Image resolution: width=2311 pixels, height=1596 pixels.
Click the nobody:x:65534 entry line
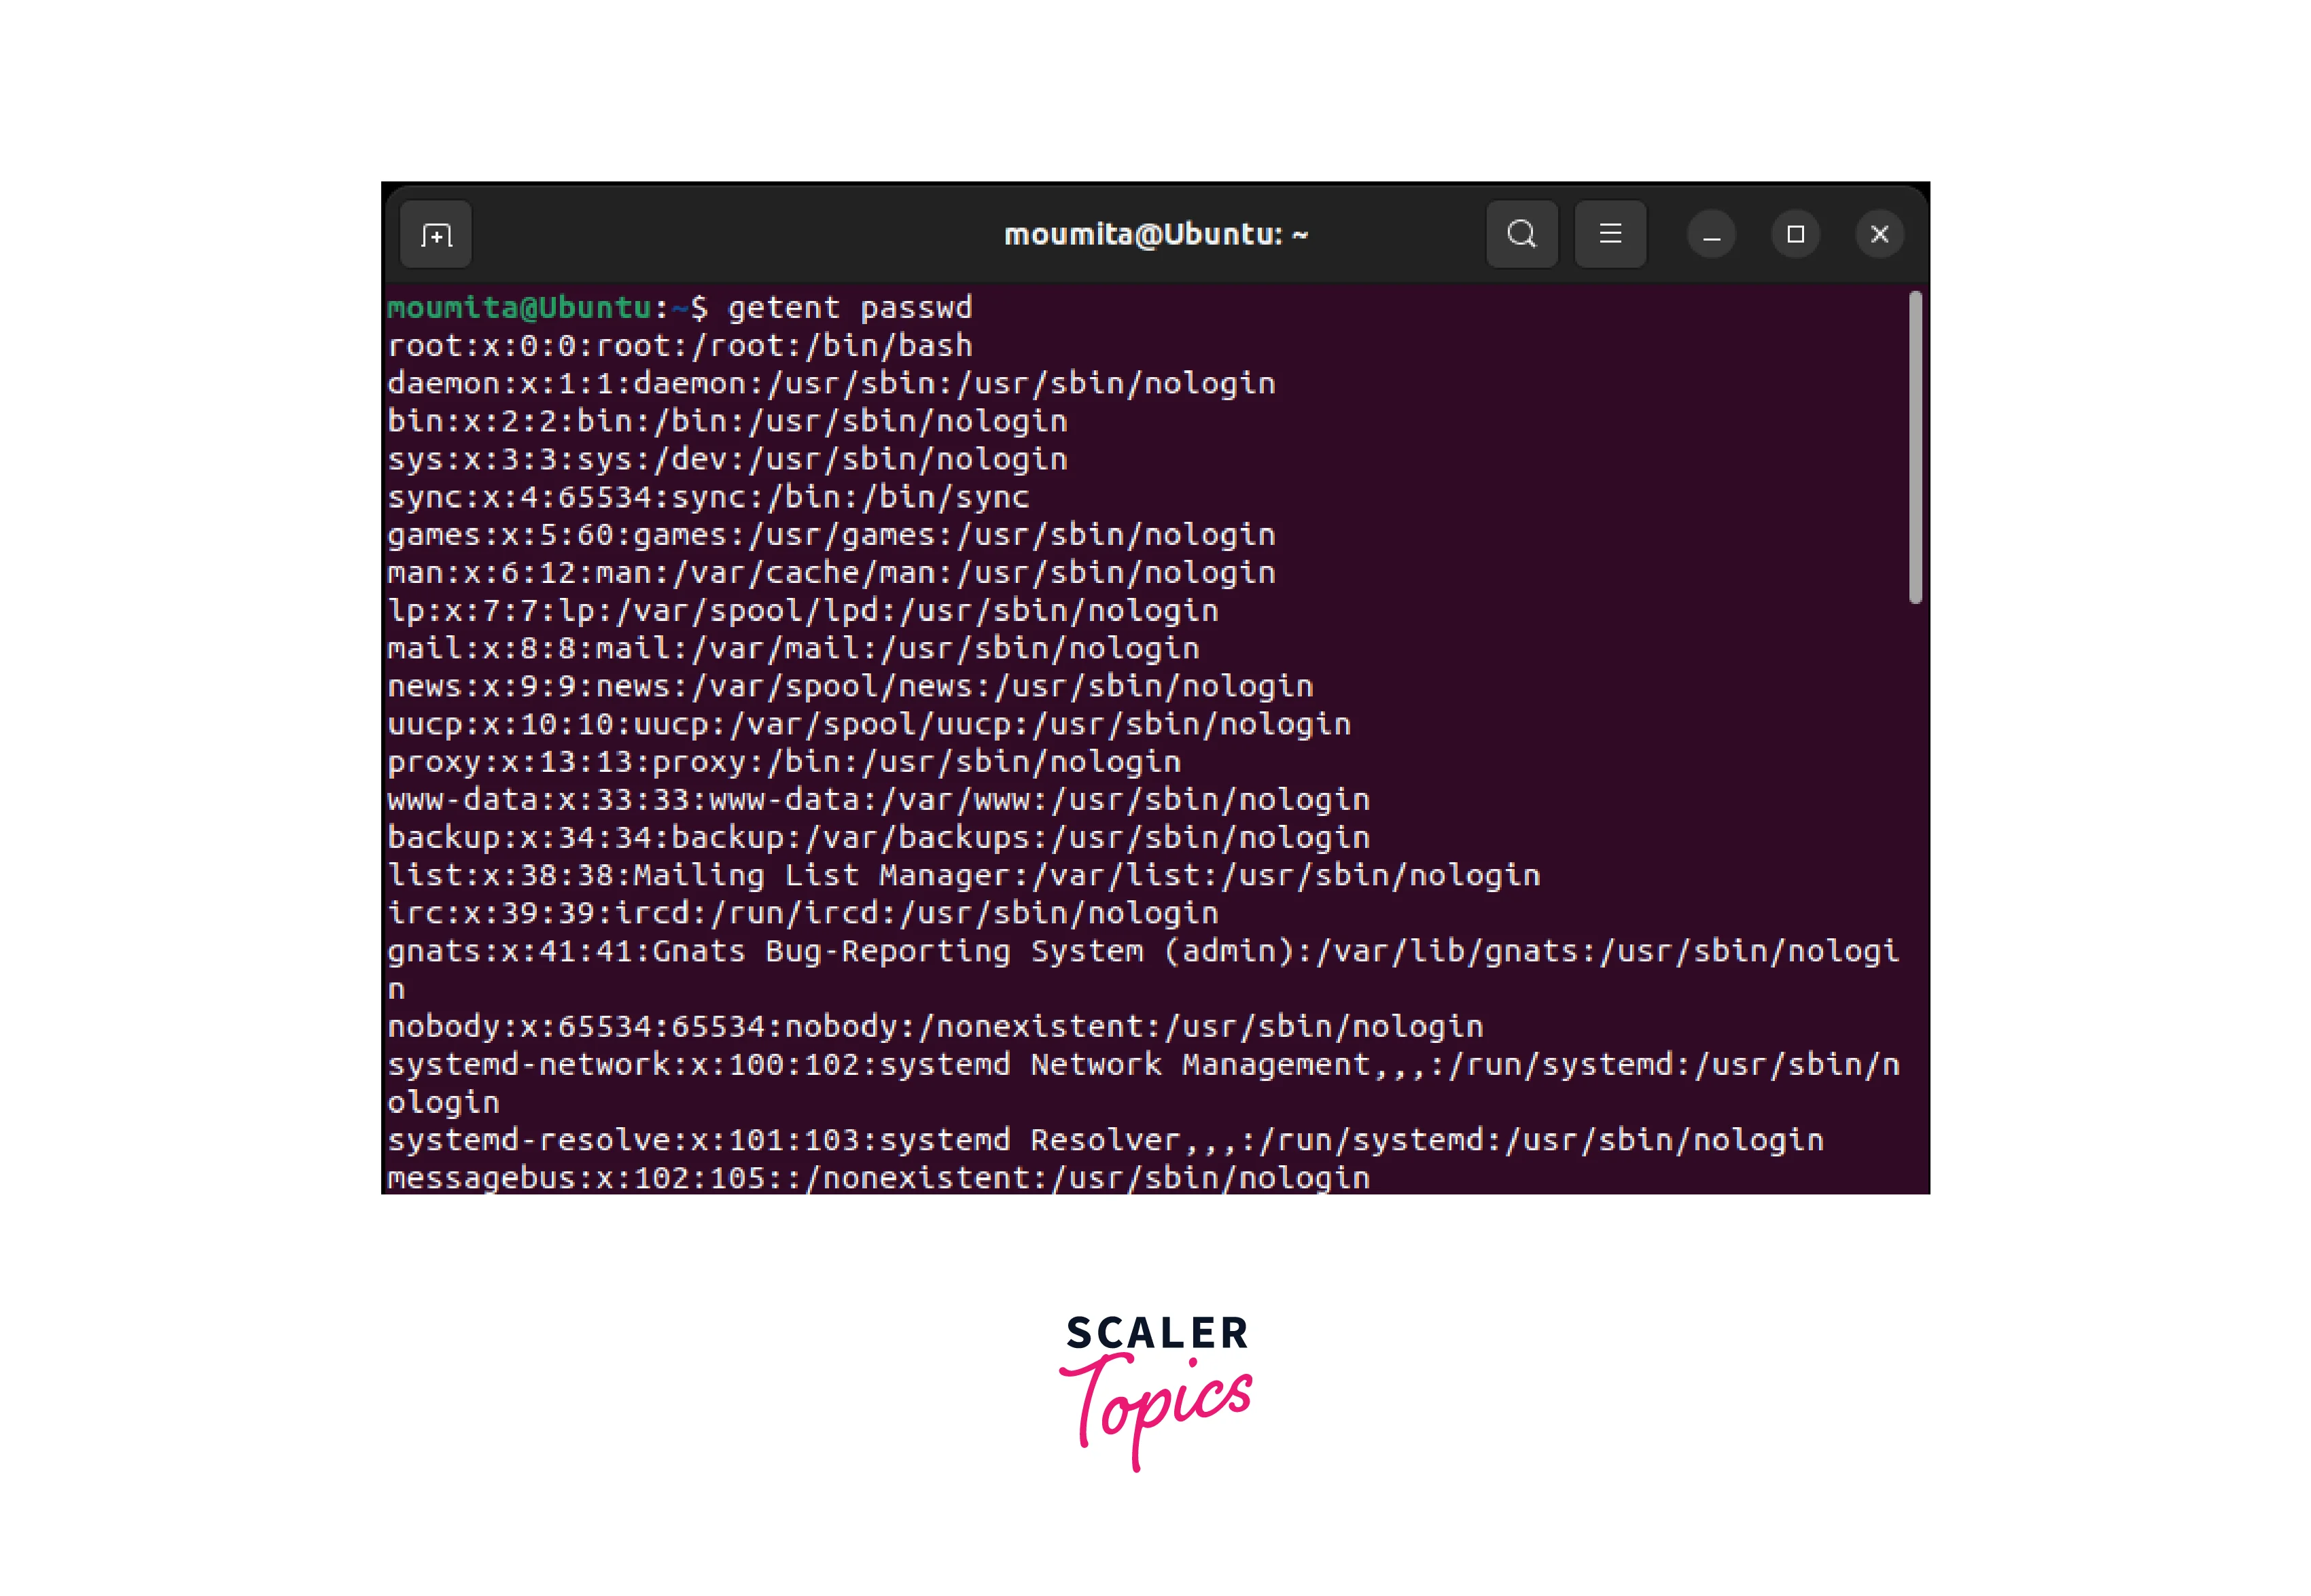coord(935,1027)
